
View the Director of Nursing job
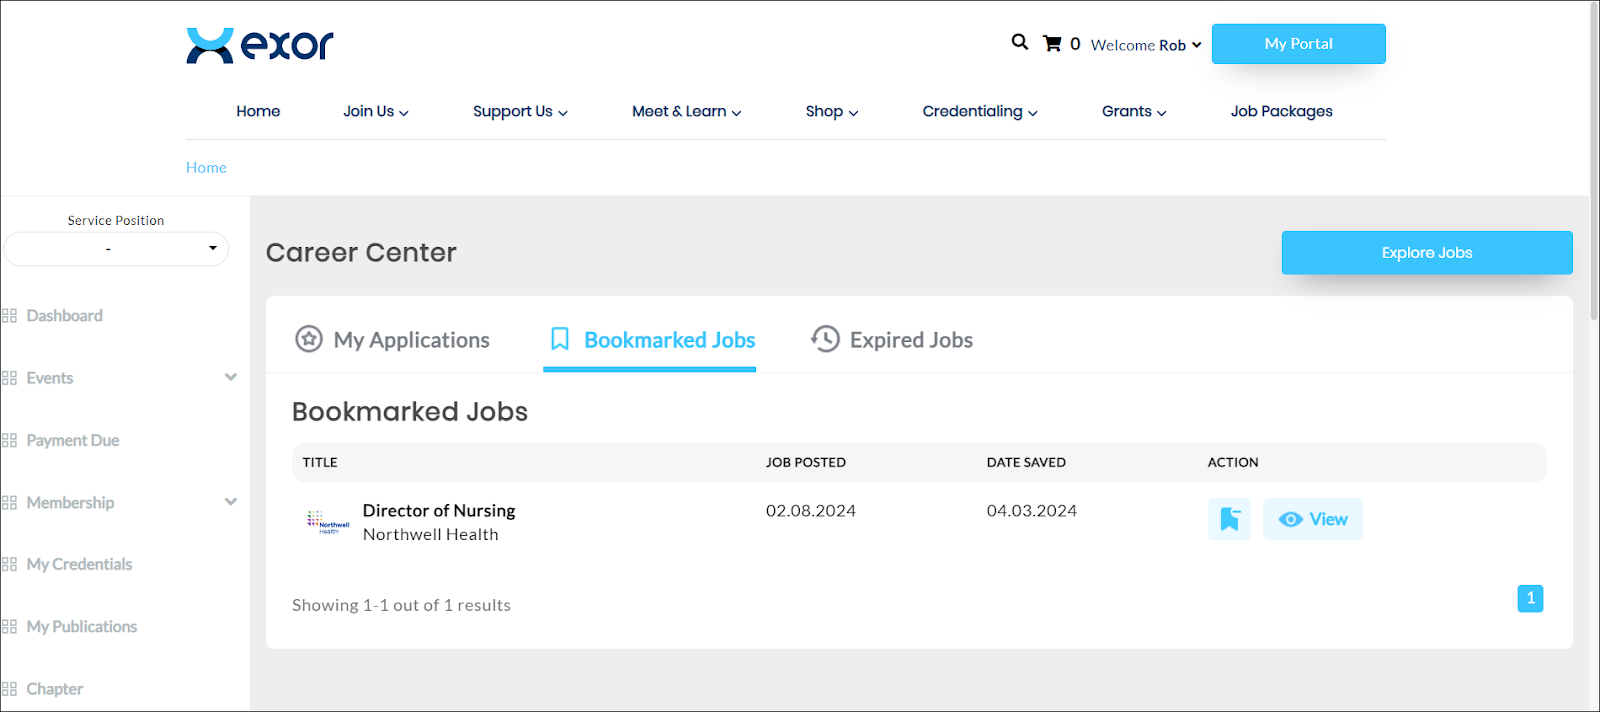coord(1312,519)
